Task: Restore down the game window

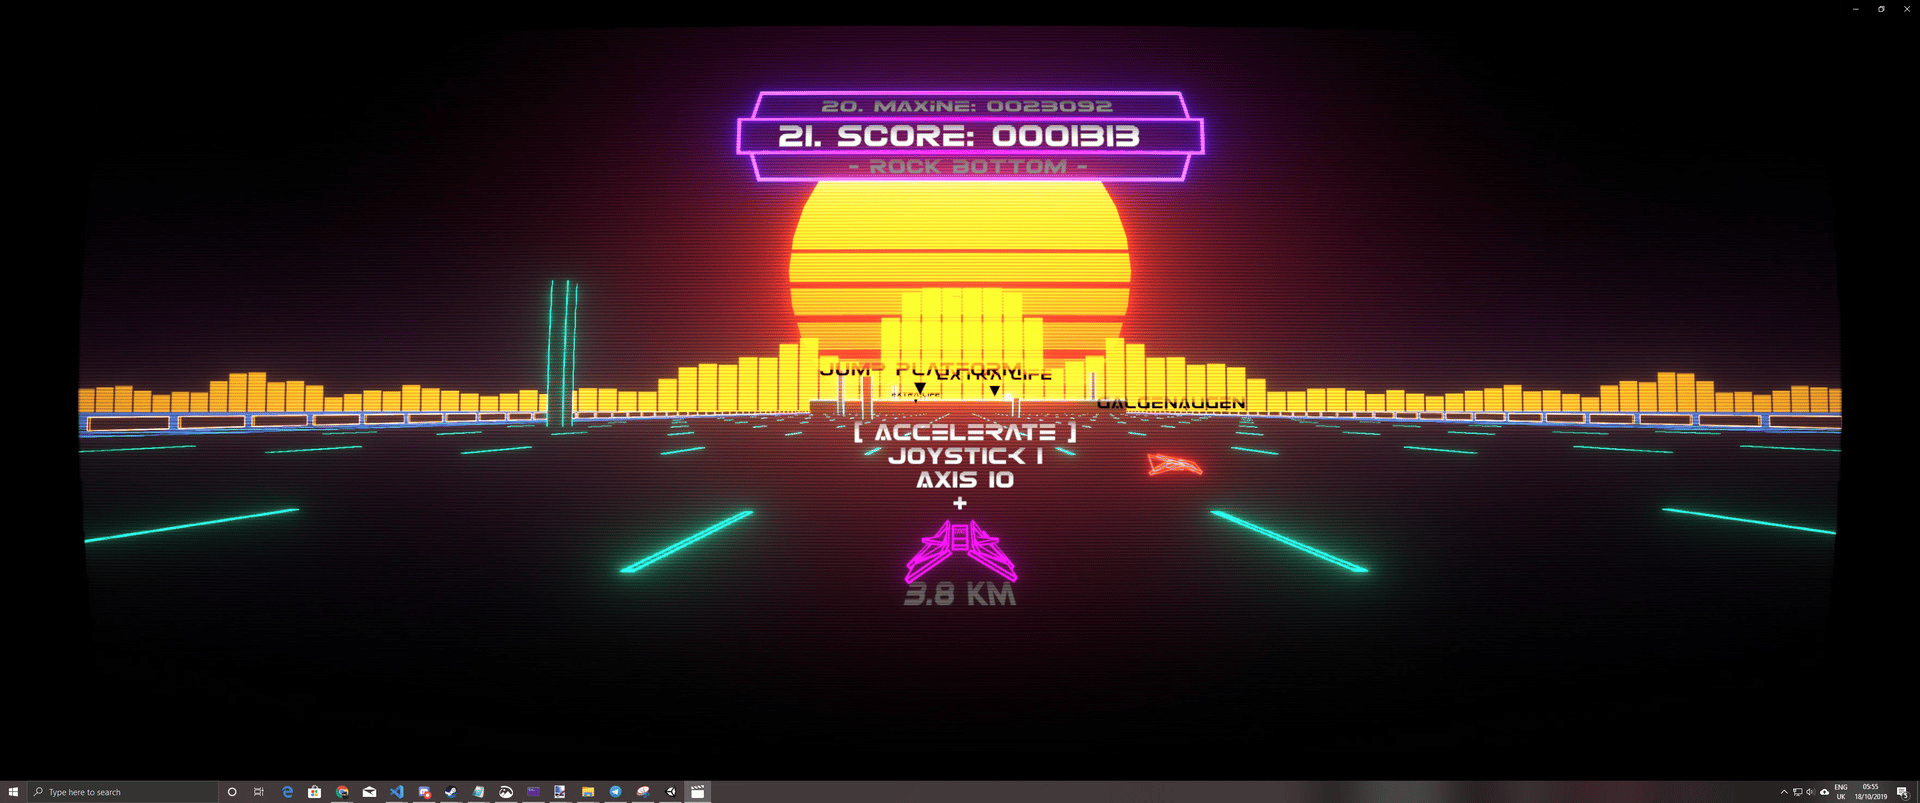Action: pos(1881,9)
